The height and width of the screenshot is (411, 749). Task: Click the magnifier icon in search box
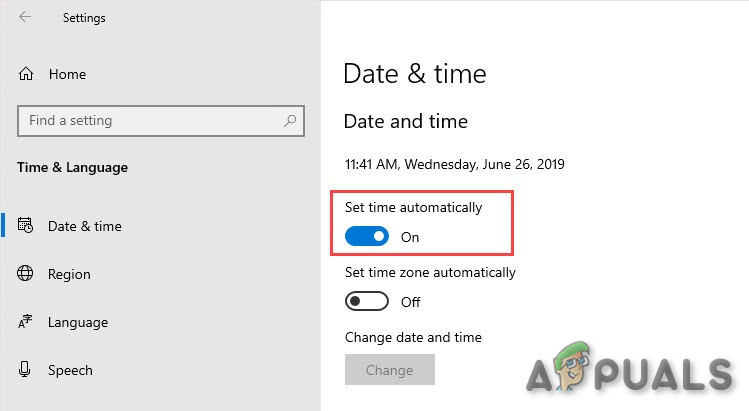[x=290, y=121]
